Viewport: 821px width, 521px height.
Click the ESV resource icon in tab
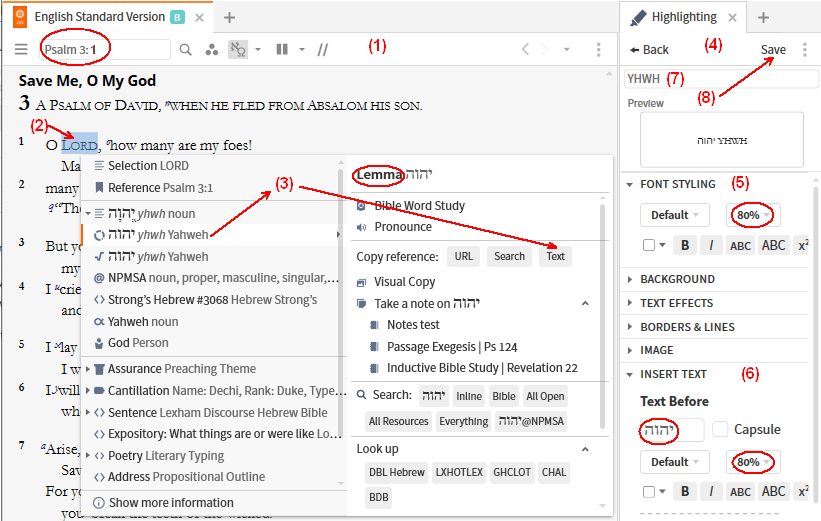click(20, 17)
